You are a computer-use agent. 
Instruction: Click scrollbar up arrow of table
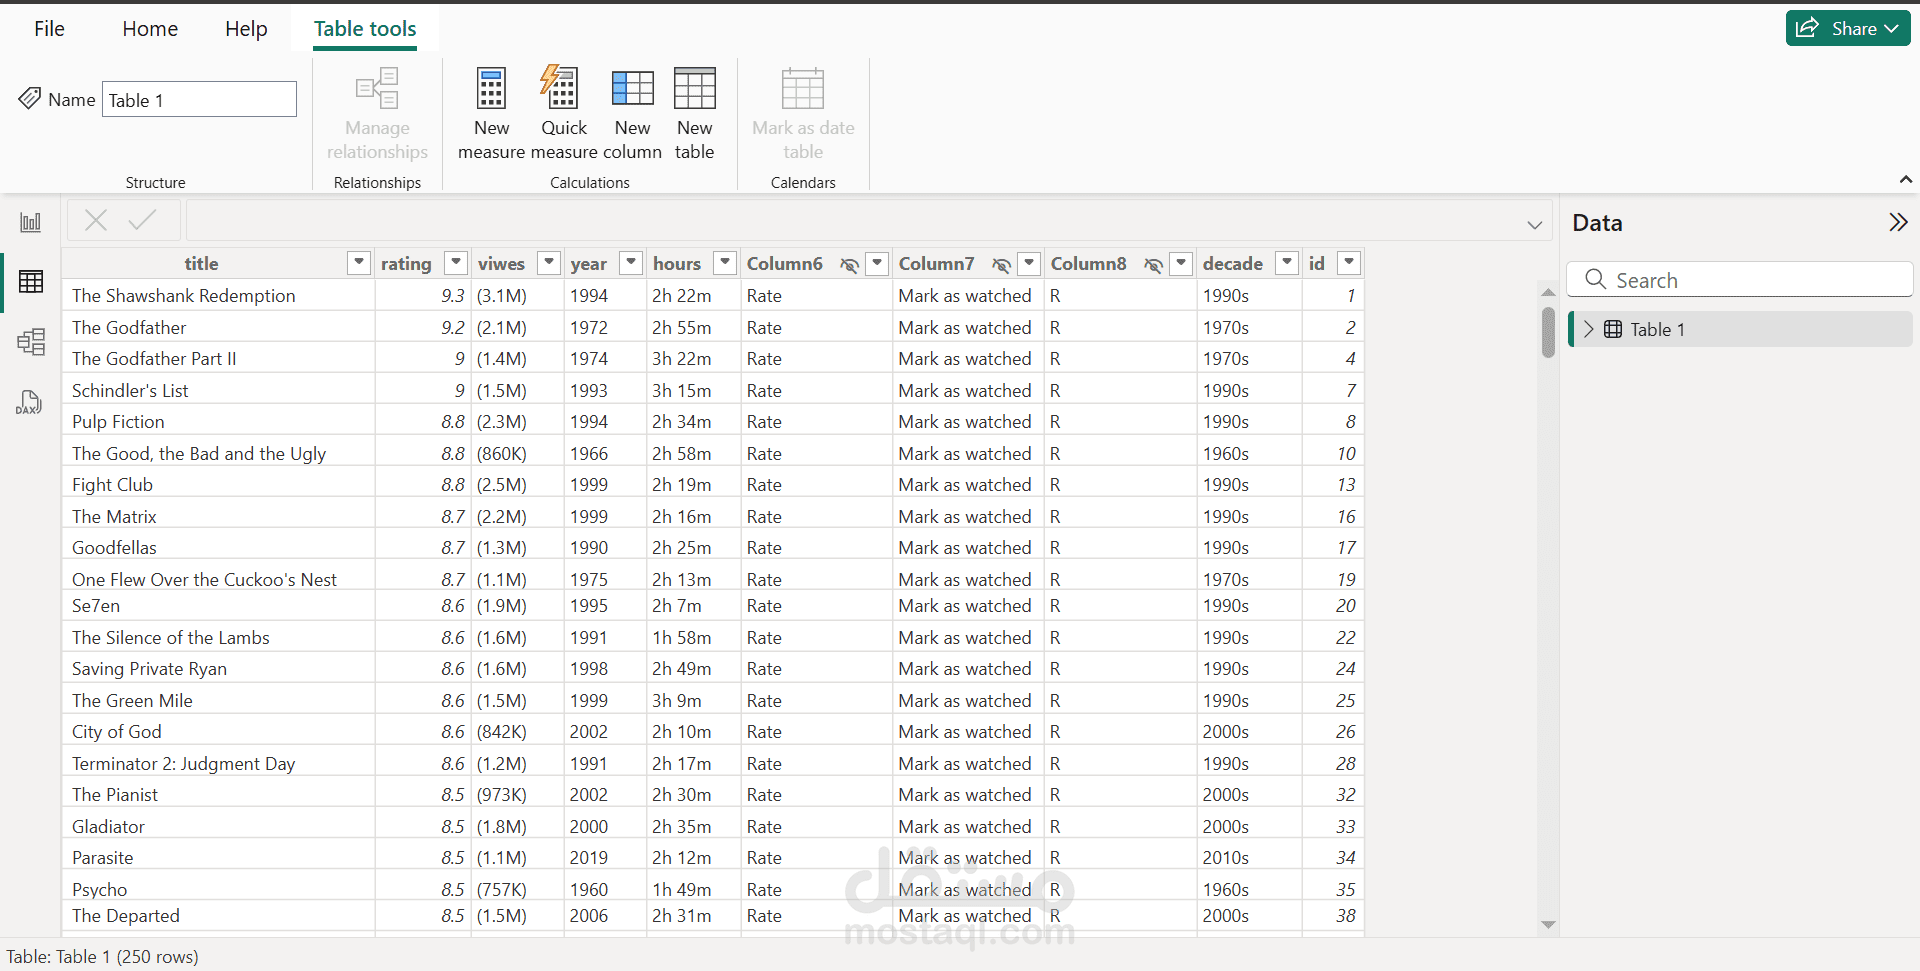click(x=1548, y=292)
